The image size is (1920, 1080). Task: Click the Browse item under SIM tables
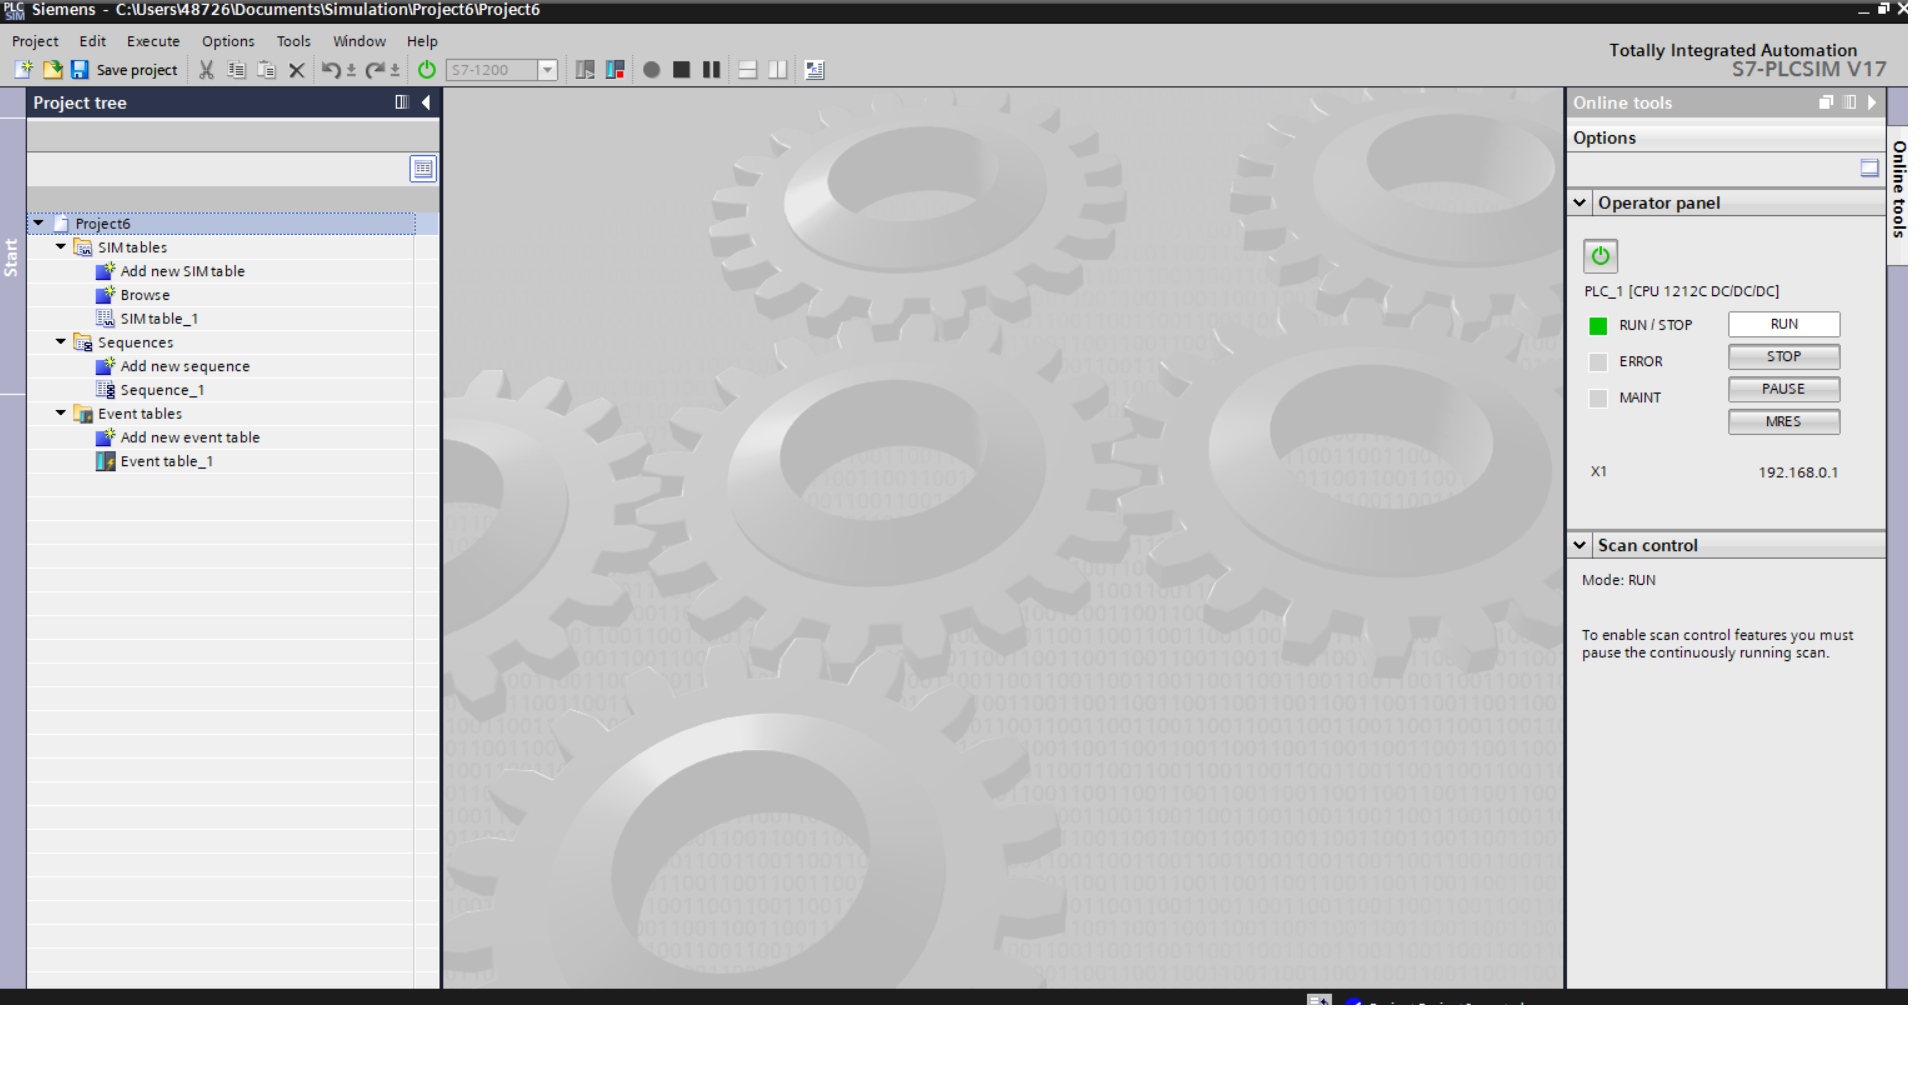click(145, 295)
